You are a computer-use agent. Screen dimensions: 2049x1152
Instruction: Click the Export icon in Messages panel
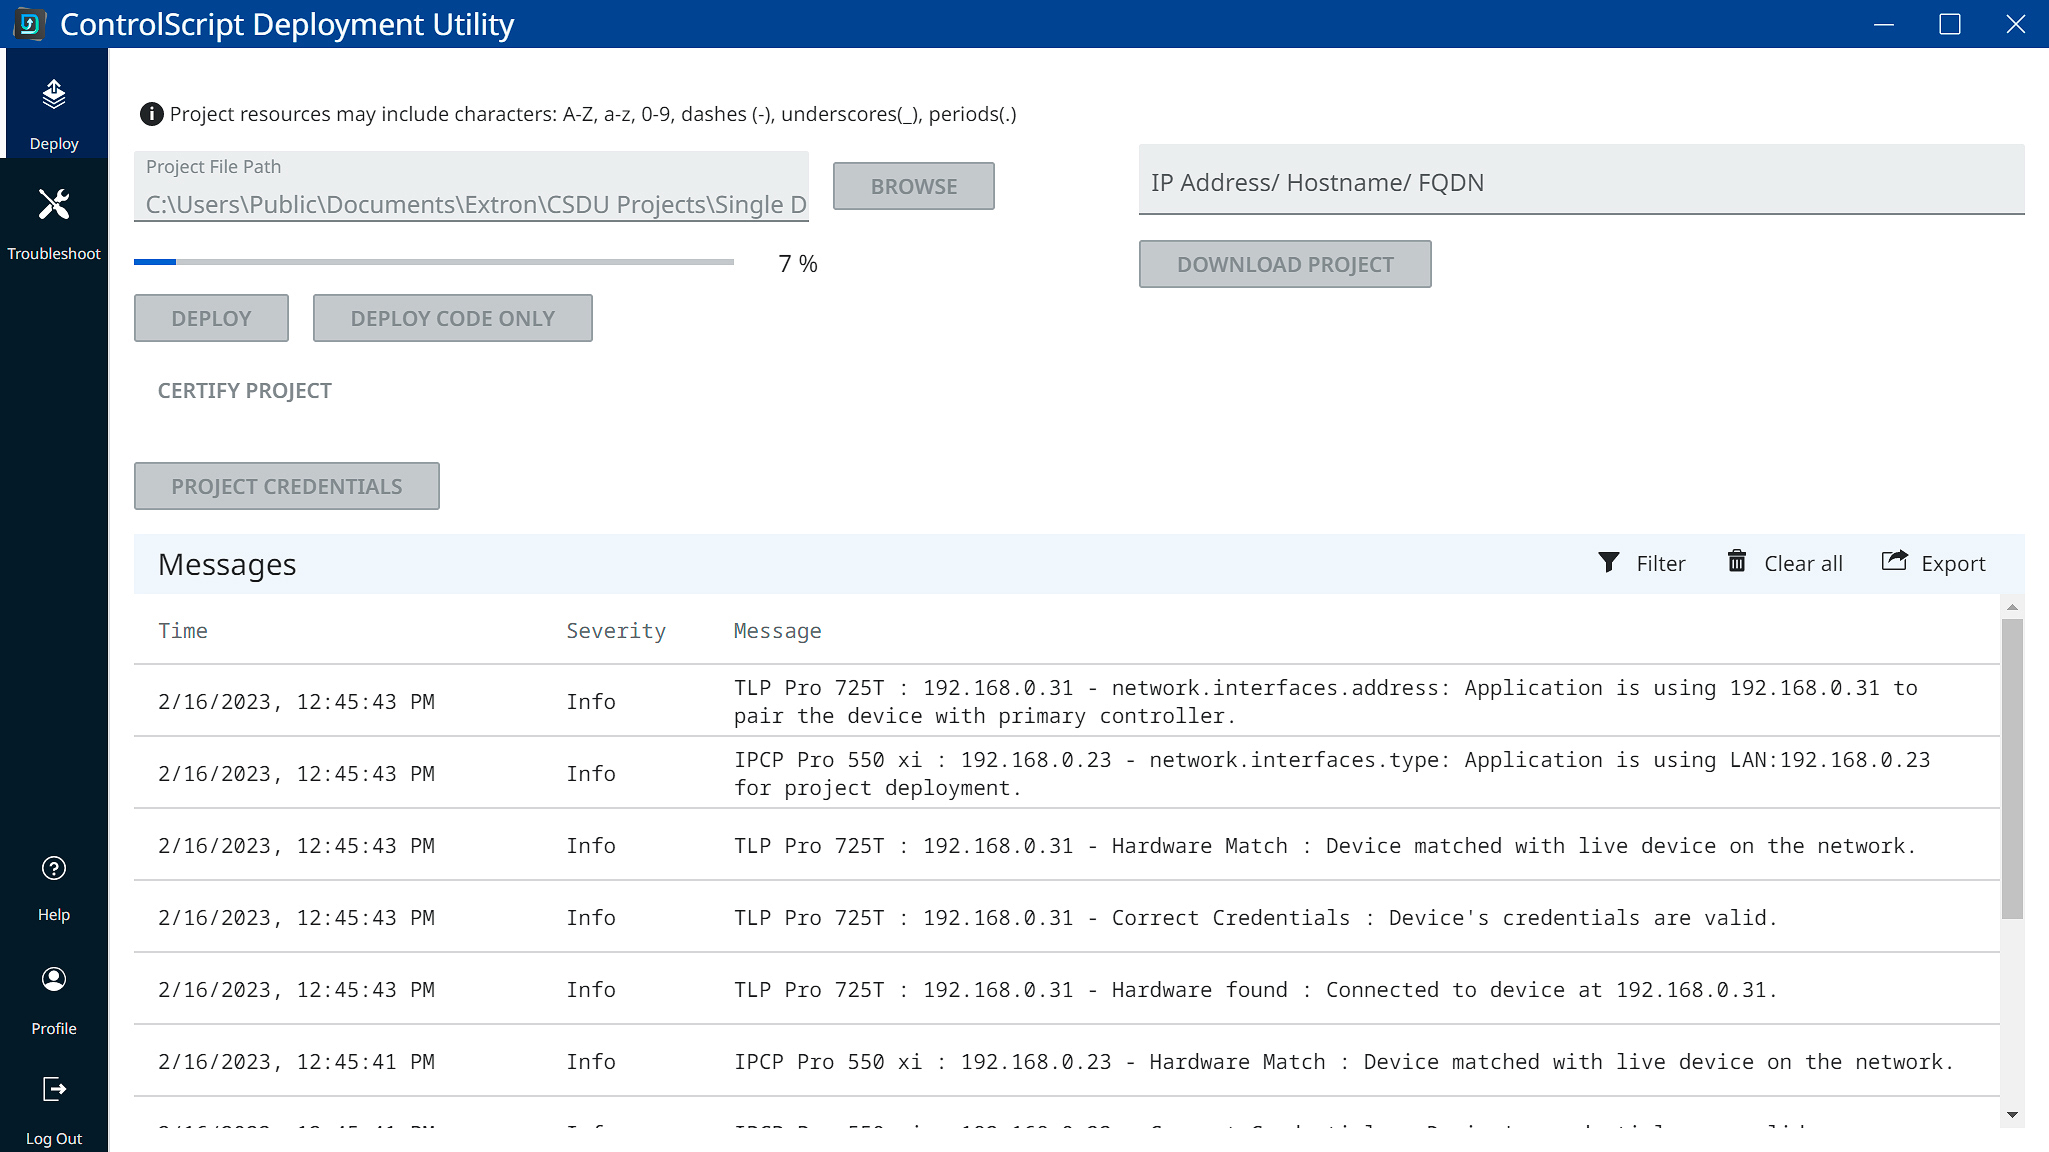(x=1894, y=563)
